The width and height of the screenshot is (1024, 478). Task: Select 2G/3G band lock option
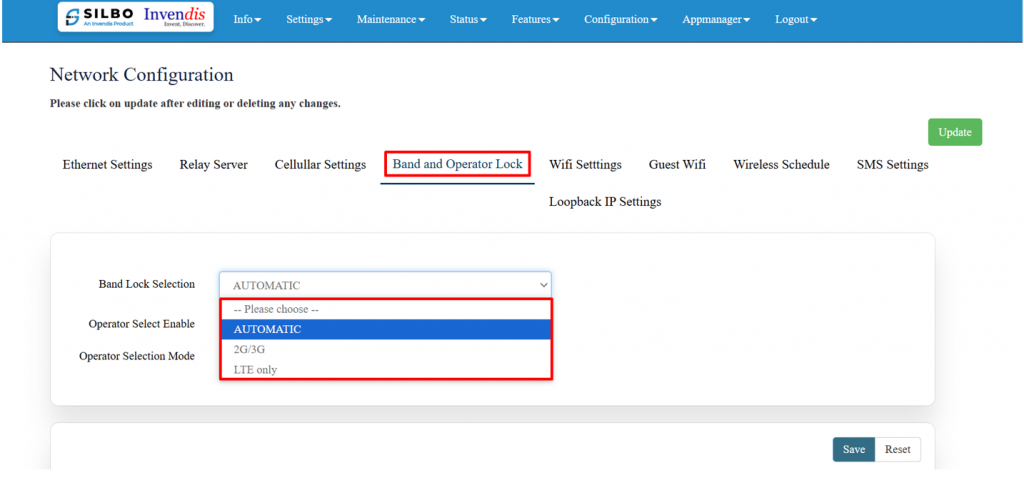[249, 350]
